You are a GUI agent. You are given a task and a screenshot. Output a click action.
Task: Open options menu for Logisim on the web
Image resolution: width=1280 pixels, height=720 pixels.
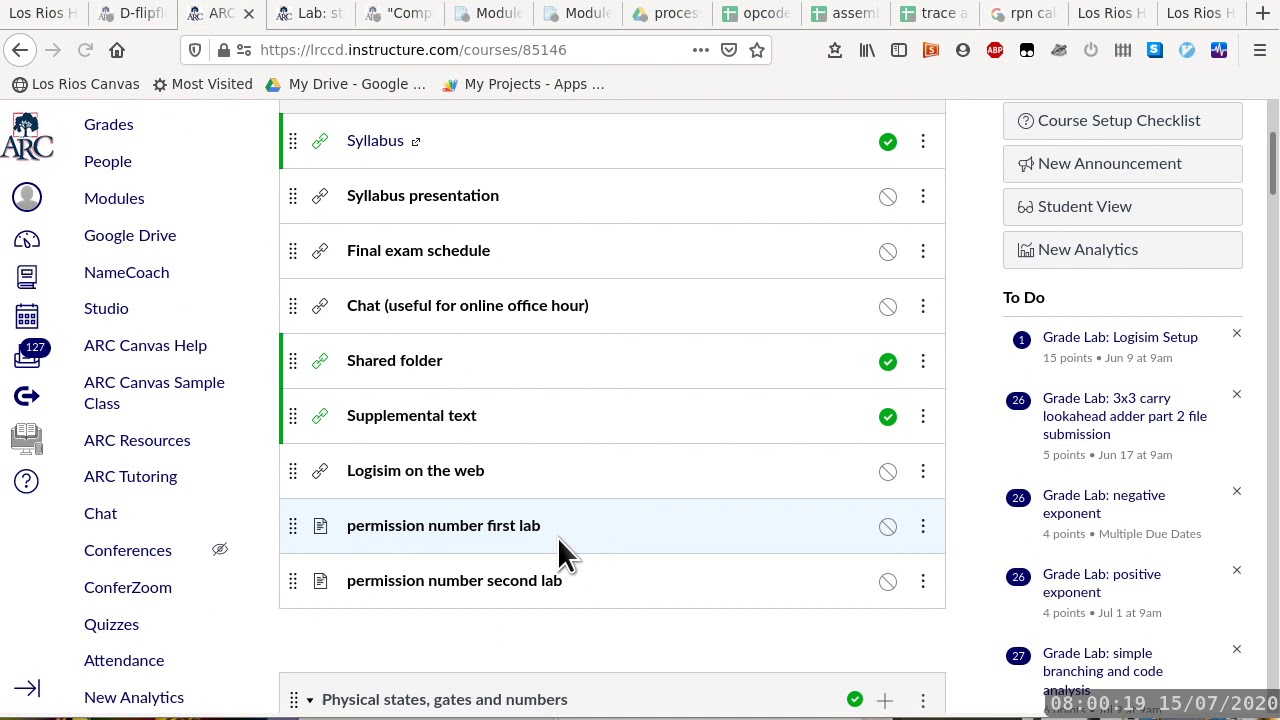click(923, 471)
